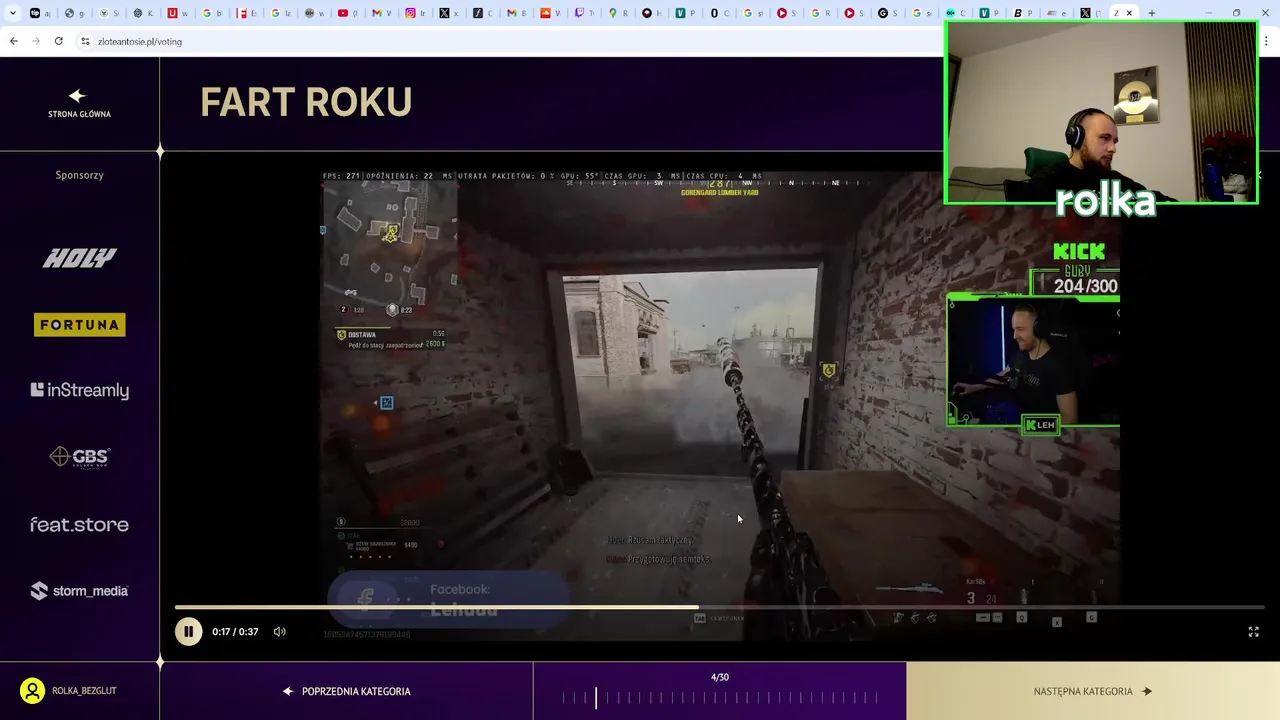This screenshot has height=720, width=1280.
Task: Open the tab search dropdown
Action: coord(12,13)
